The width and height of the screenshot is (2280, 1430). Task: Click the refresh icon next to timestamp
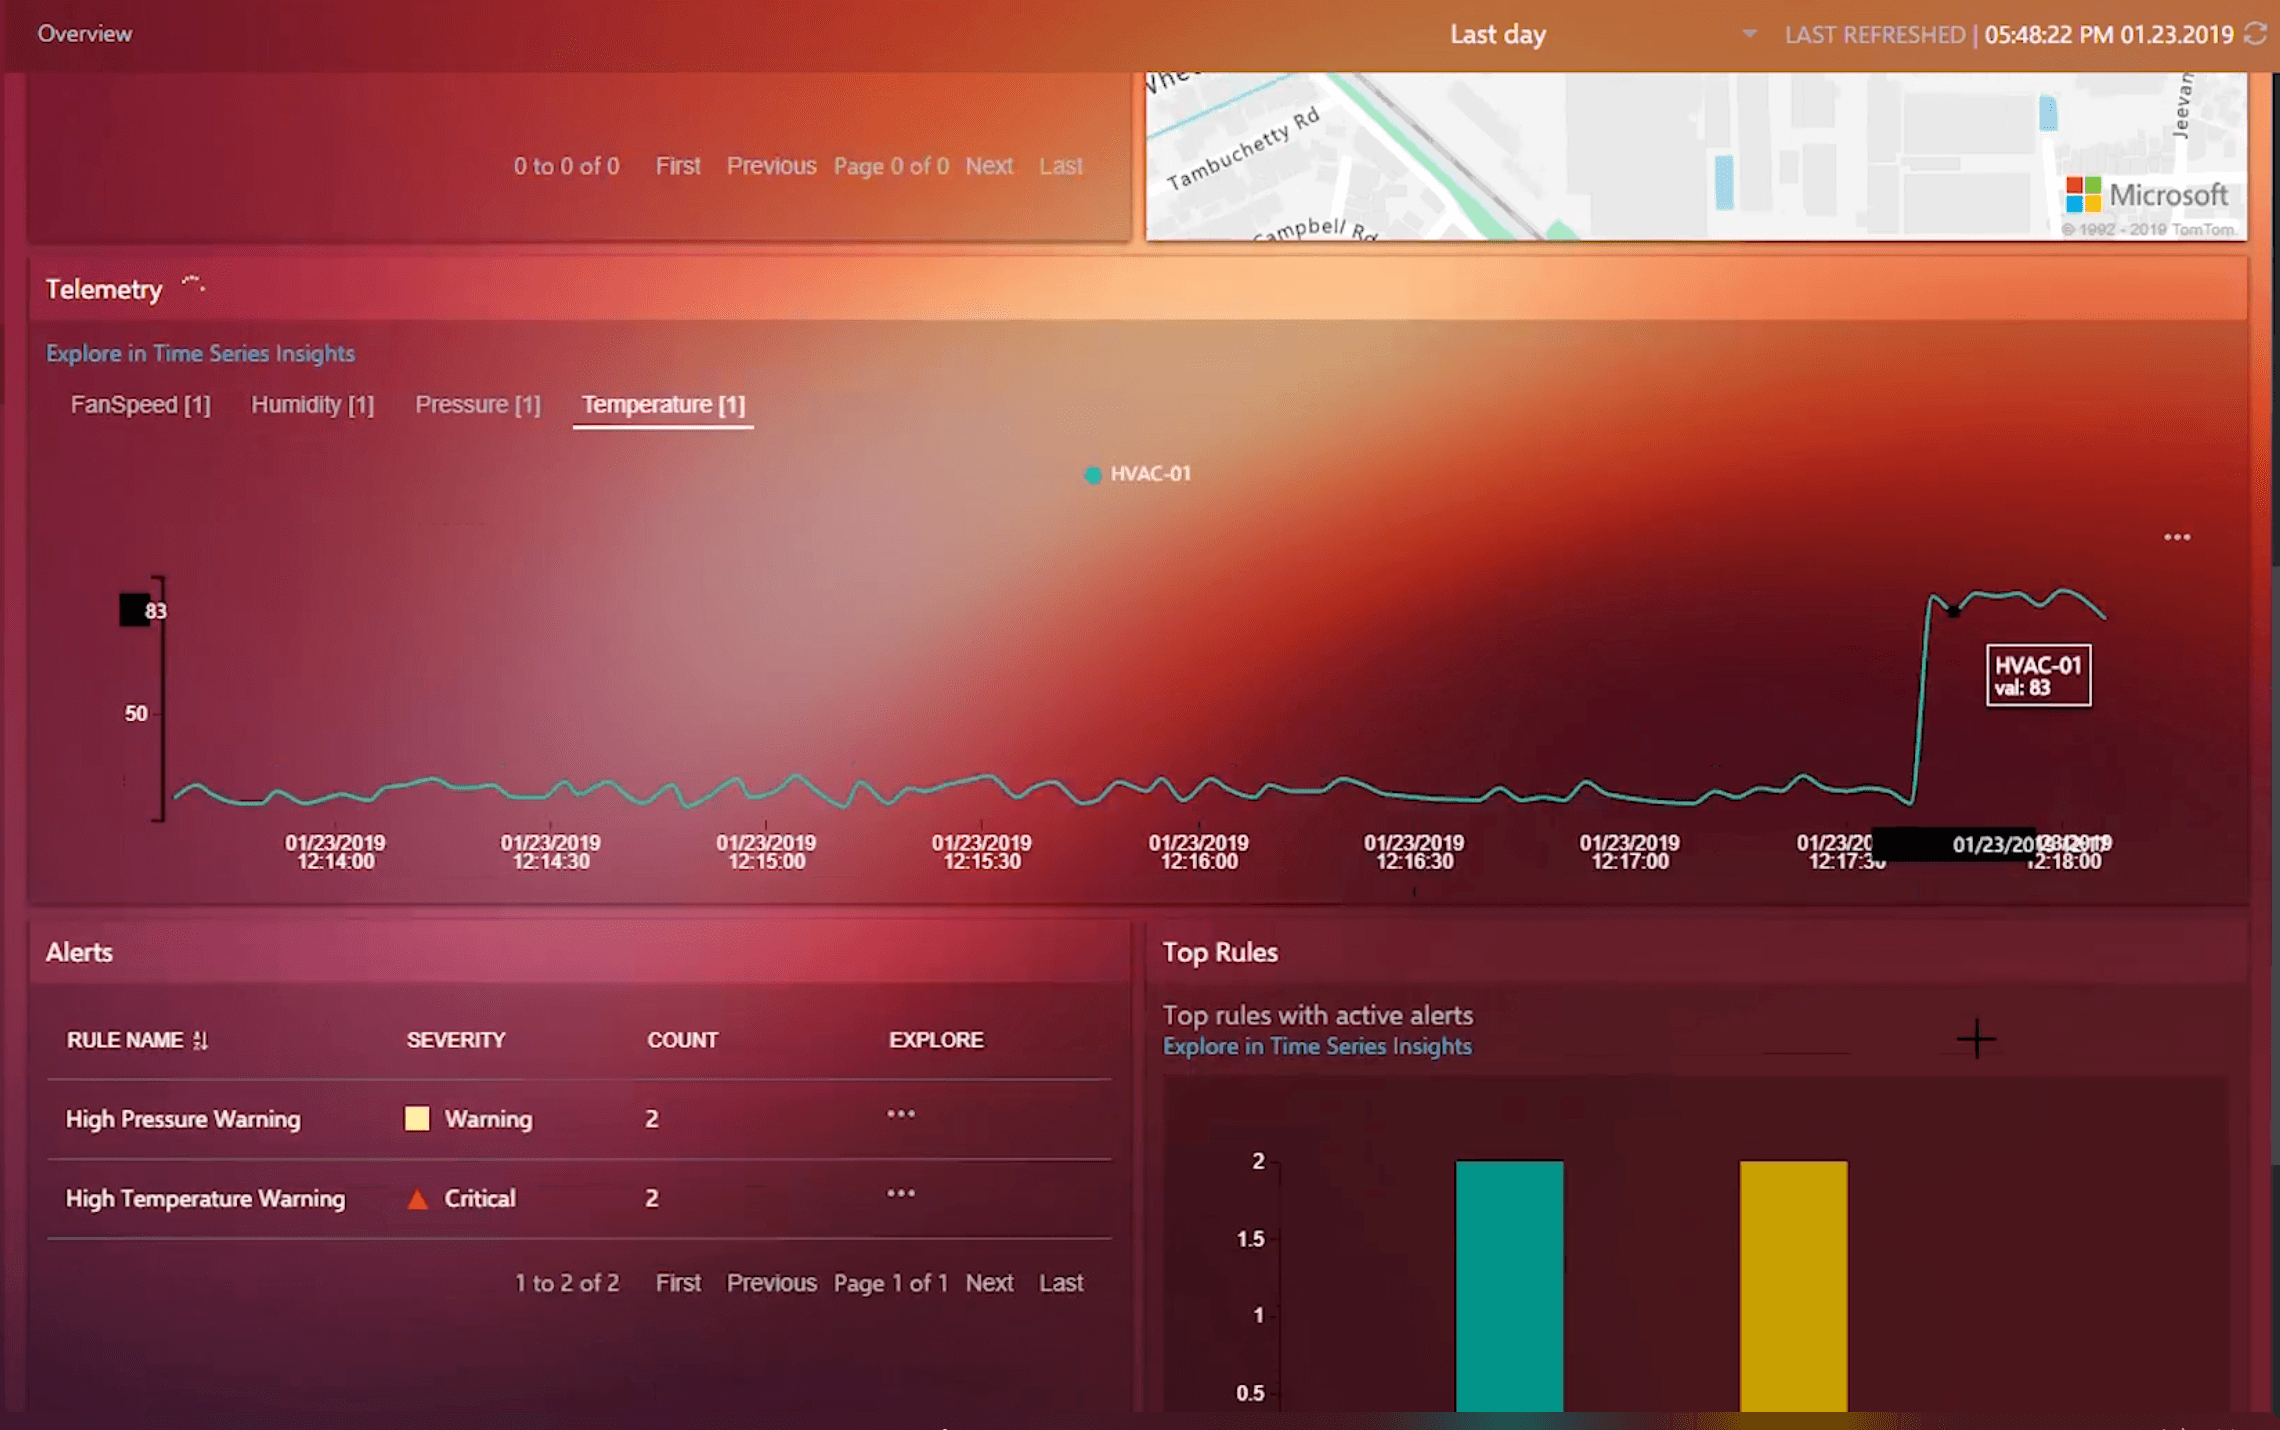[2256, 34]
